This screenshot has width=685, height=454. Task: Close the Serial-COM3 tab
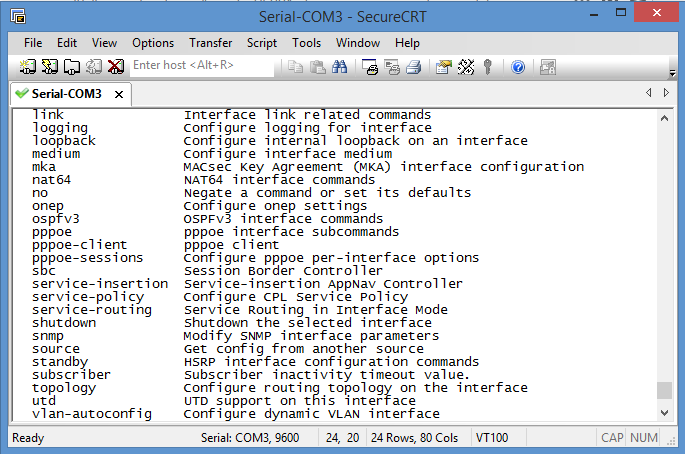pyautogui.click(x=119, y=94)
